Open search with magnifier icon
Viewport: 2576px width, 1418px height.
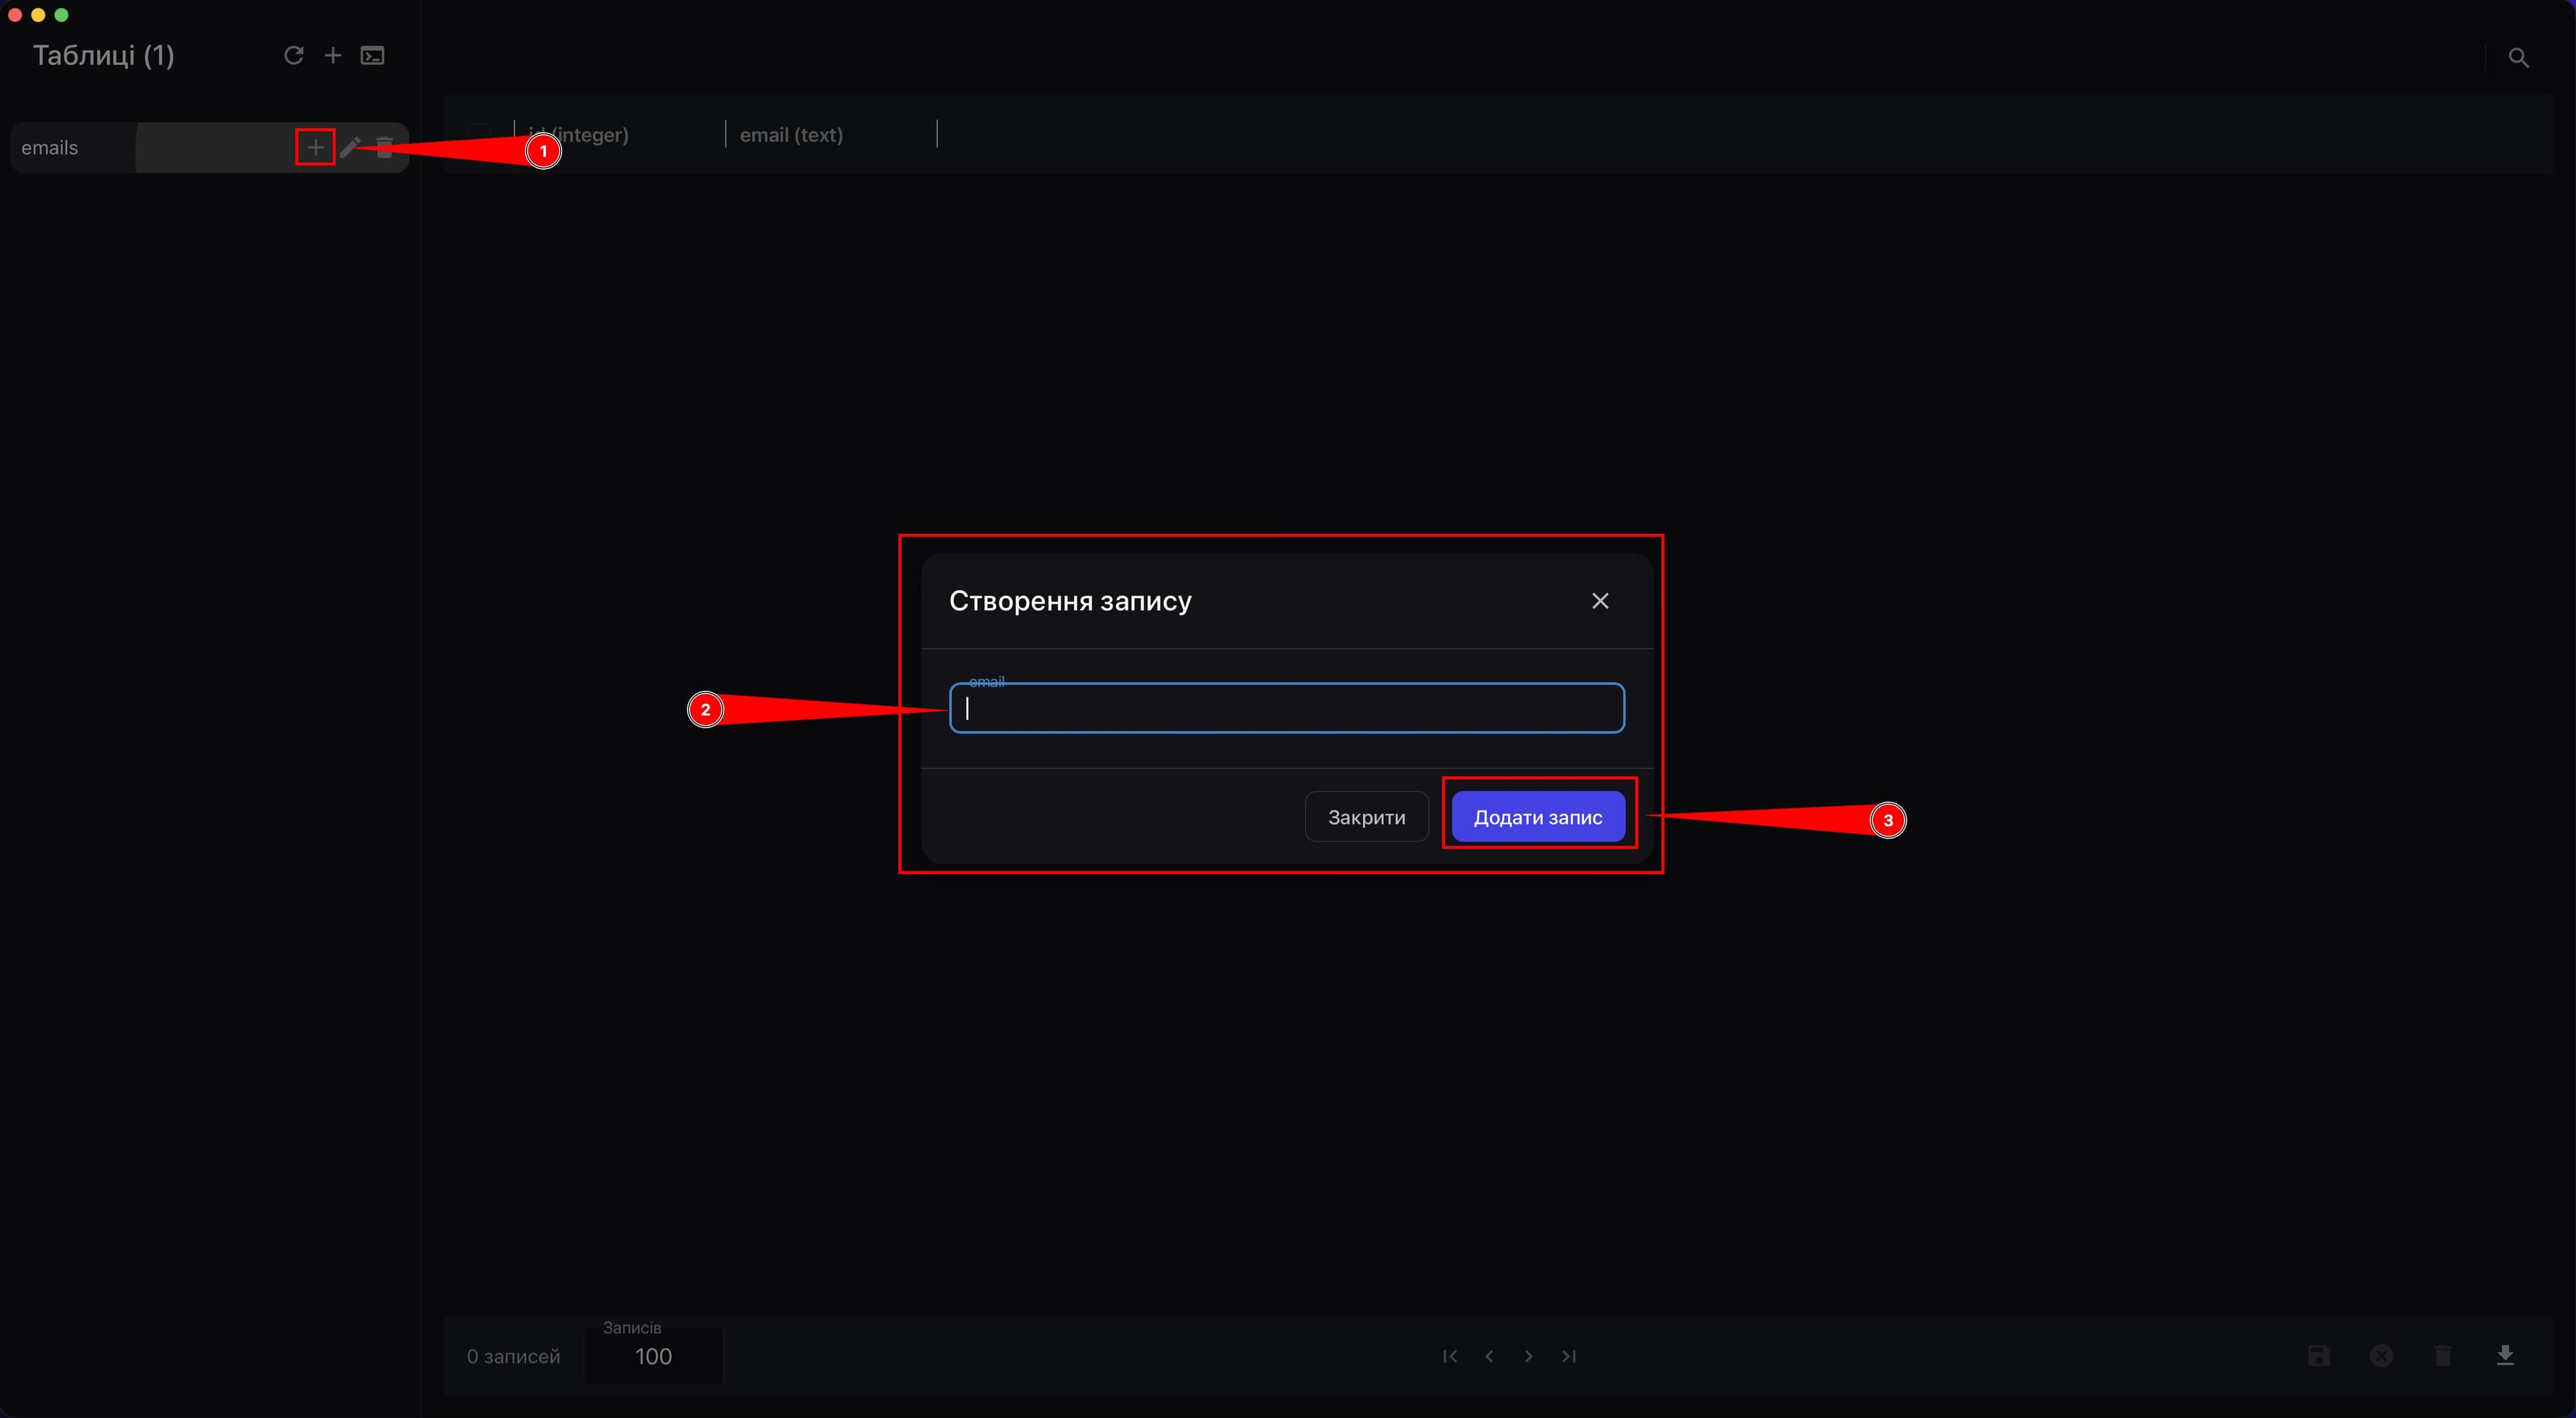coord(2518,58)
